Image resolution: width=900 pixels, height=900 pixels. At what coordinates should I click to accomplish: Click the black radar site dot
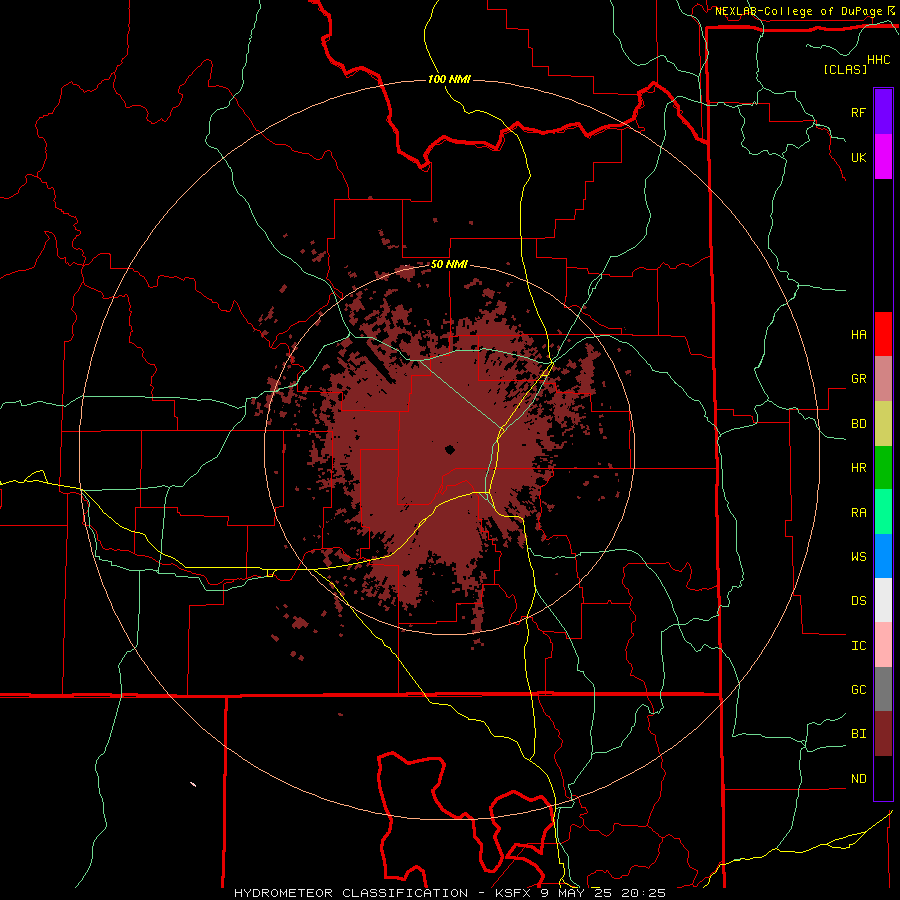[449, 449]
